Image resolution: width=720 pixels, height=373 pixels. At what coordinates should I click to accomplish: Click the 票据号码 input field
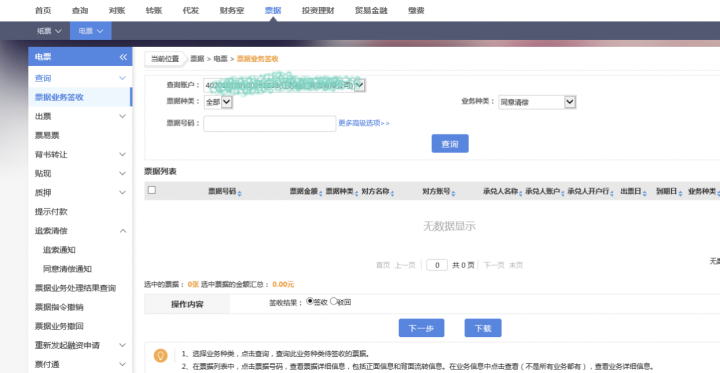click(270, 124)
